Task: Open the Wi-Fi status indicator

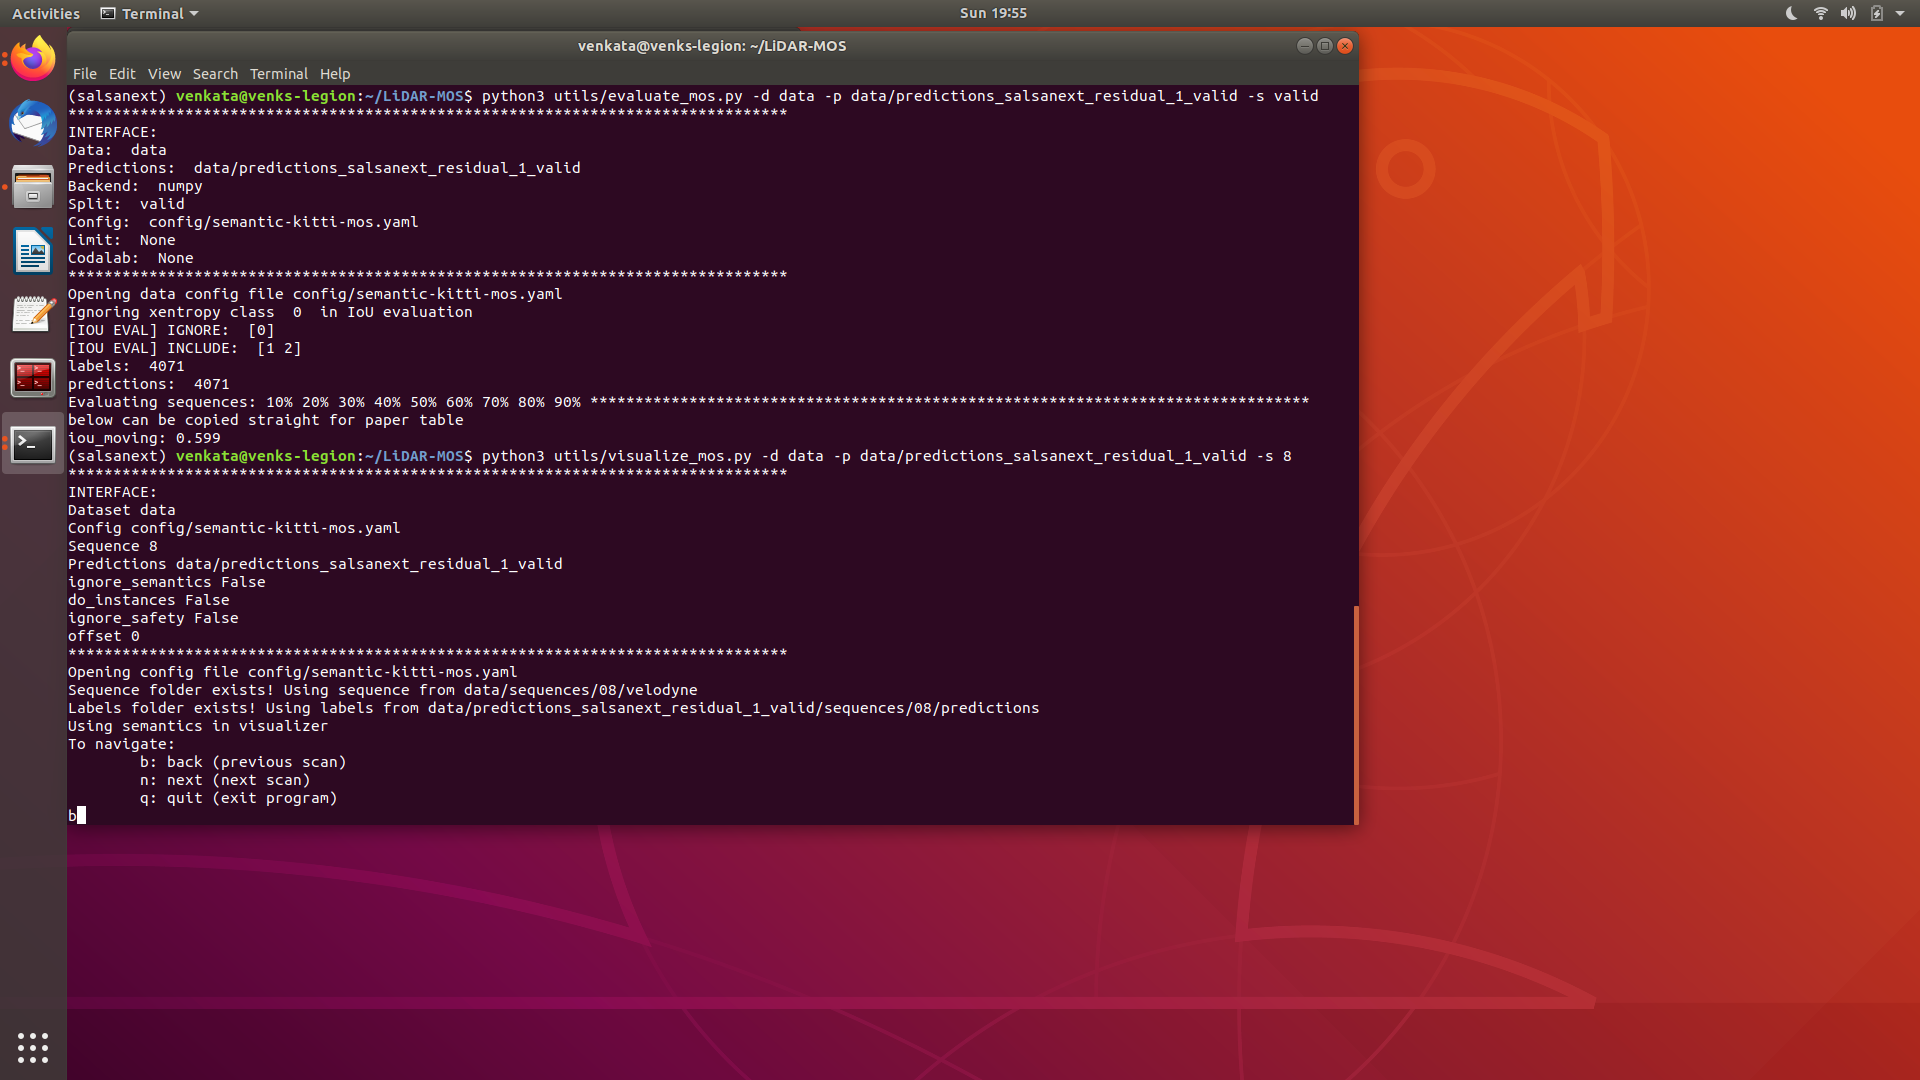Action: click(1820, 13)
